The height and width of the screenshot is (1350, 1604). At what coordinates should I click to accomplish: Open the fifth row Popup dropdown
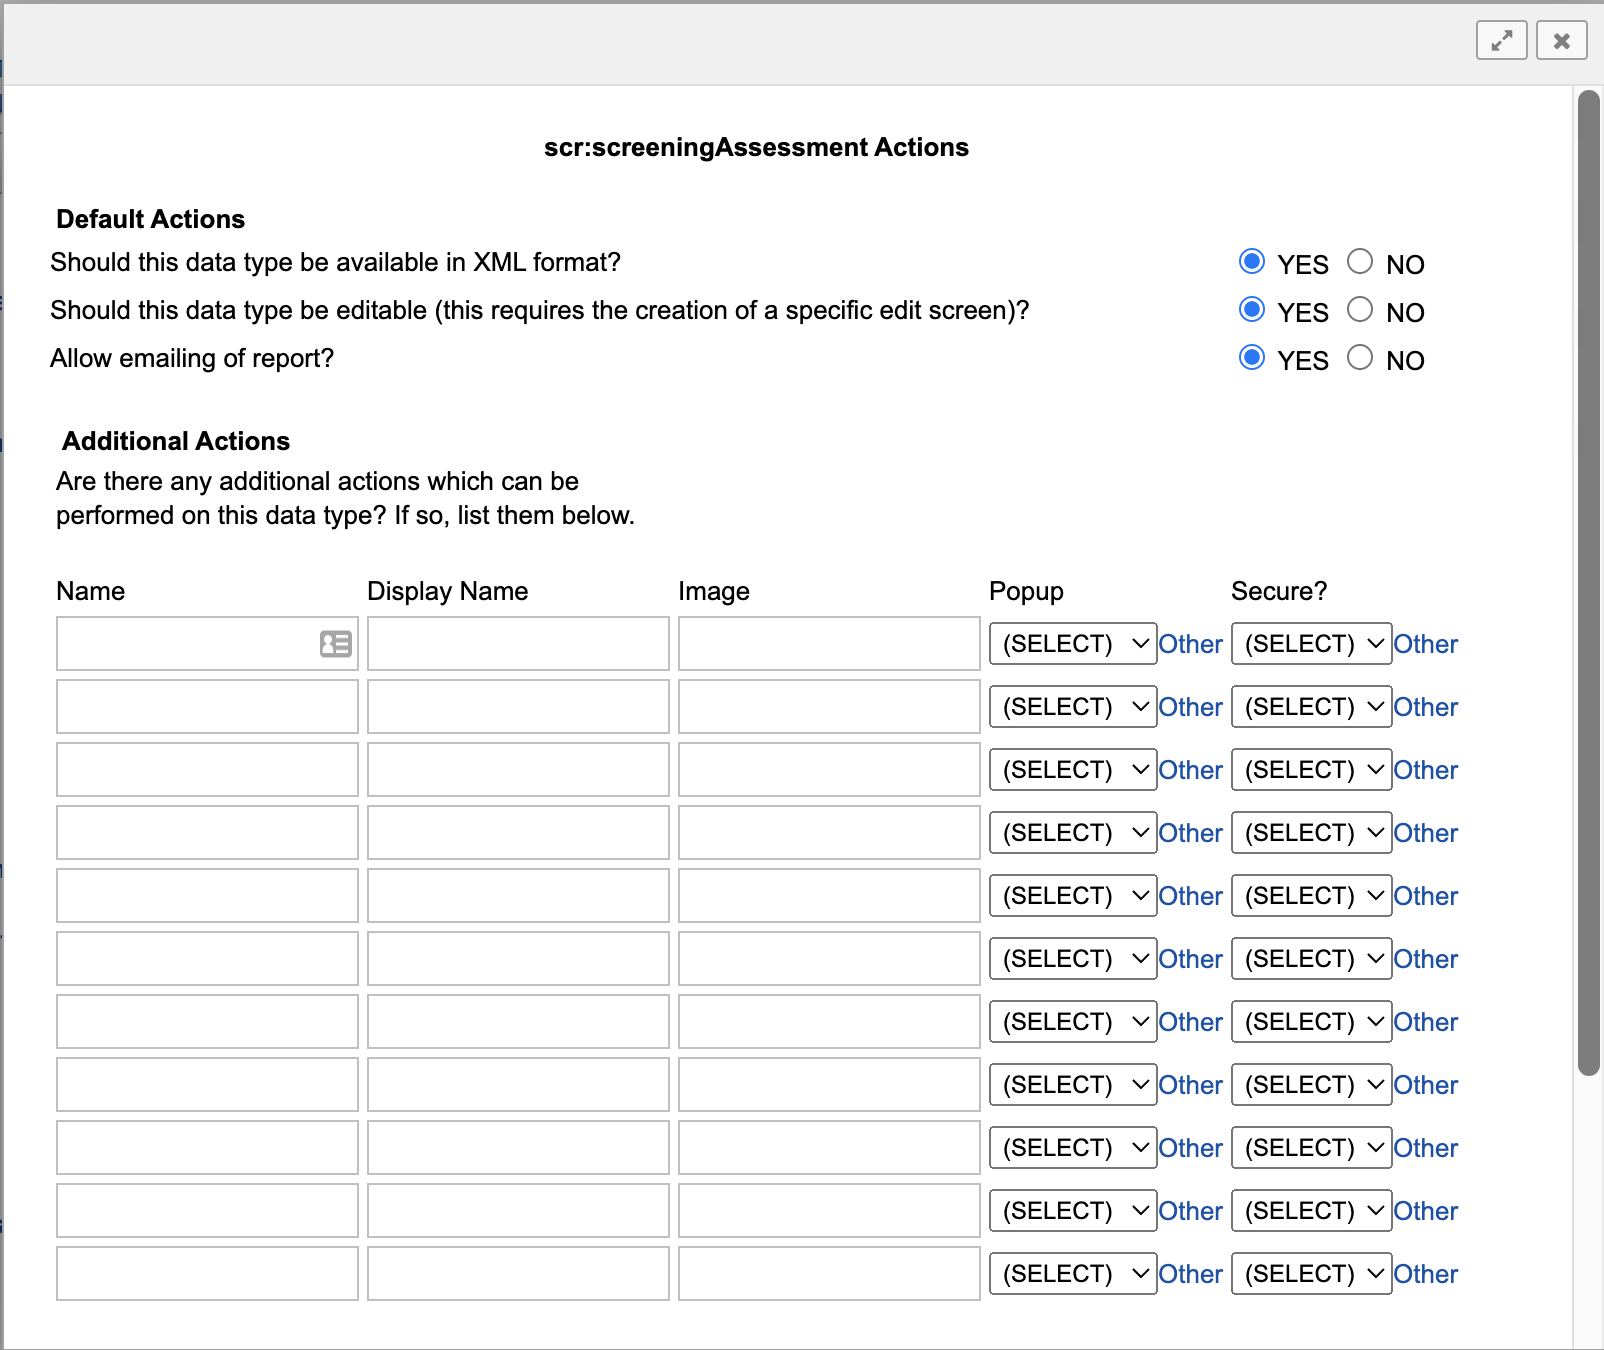[1072, 896]
